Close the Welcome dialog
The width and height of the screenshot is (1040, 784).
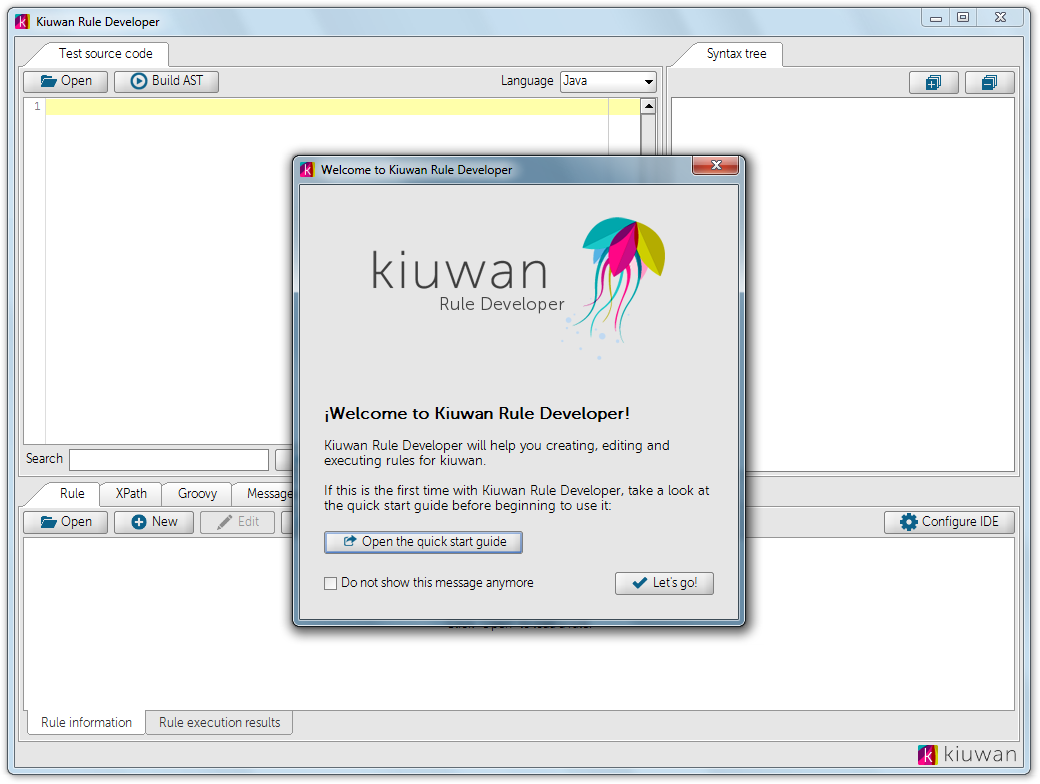[715, 166]
